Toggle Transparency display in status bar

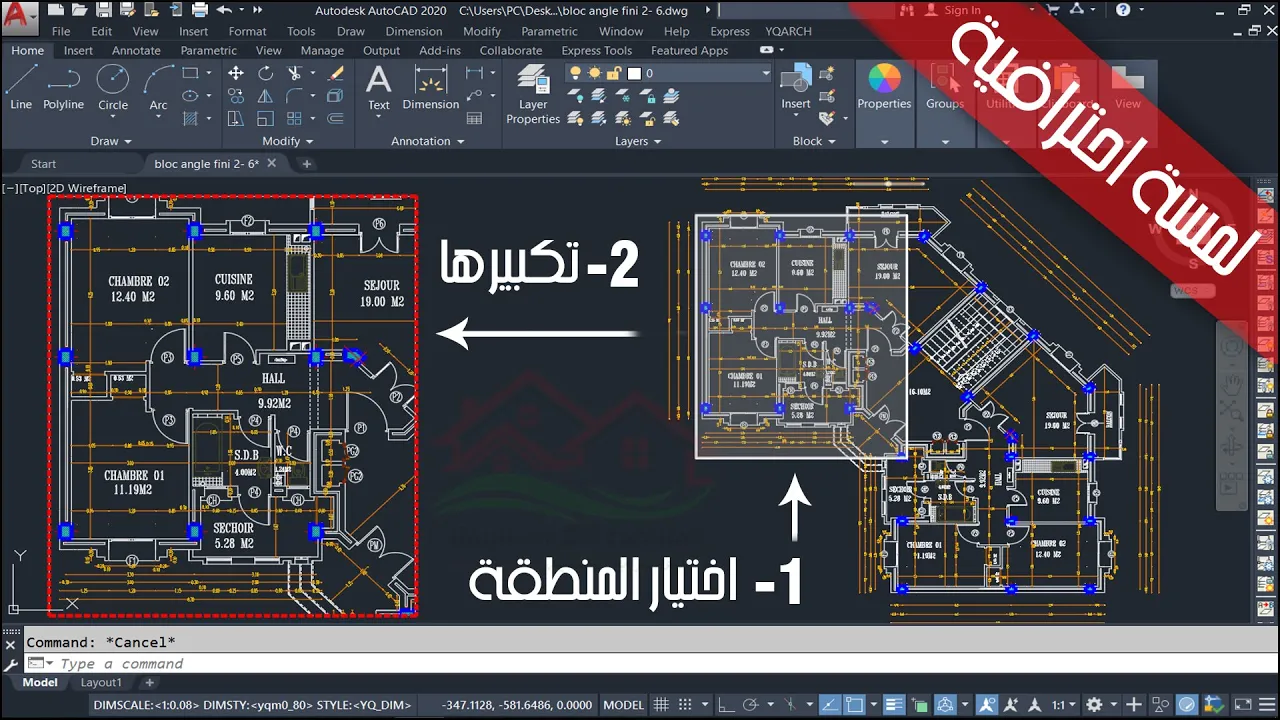(x=918, y=705)
